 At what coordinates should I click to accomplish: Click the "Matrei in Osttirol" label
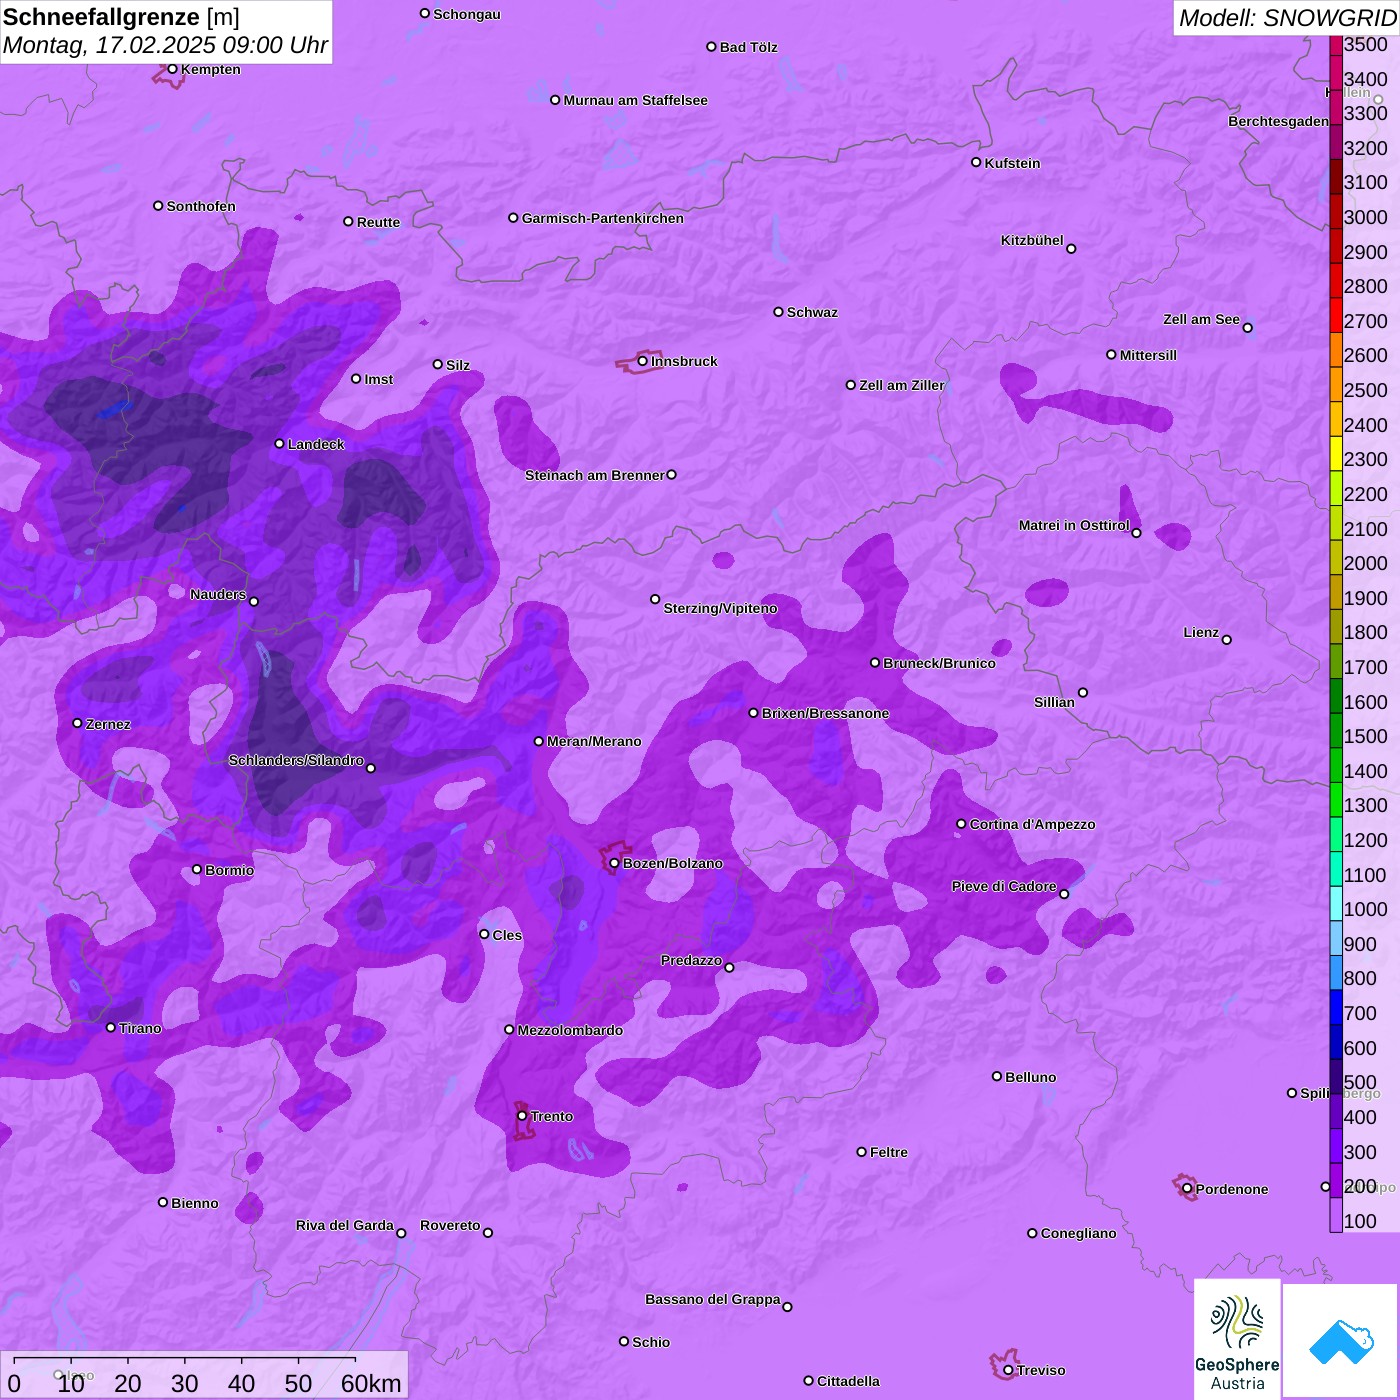pos(1074,525)
